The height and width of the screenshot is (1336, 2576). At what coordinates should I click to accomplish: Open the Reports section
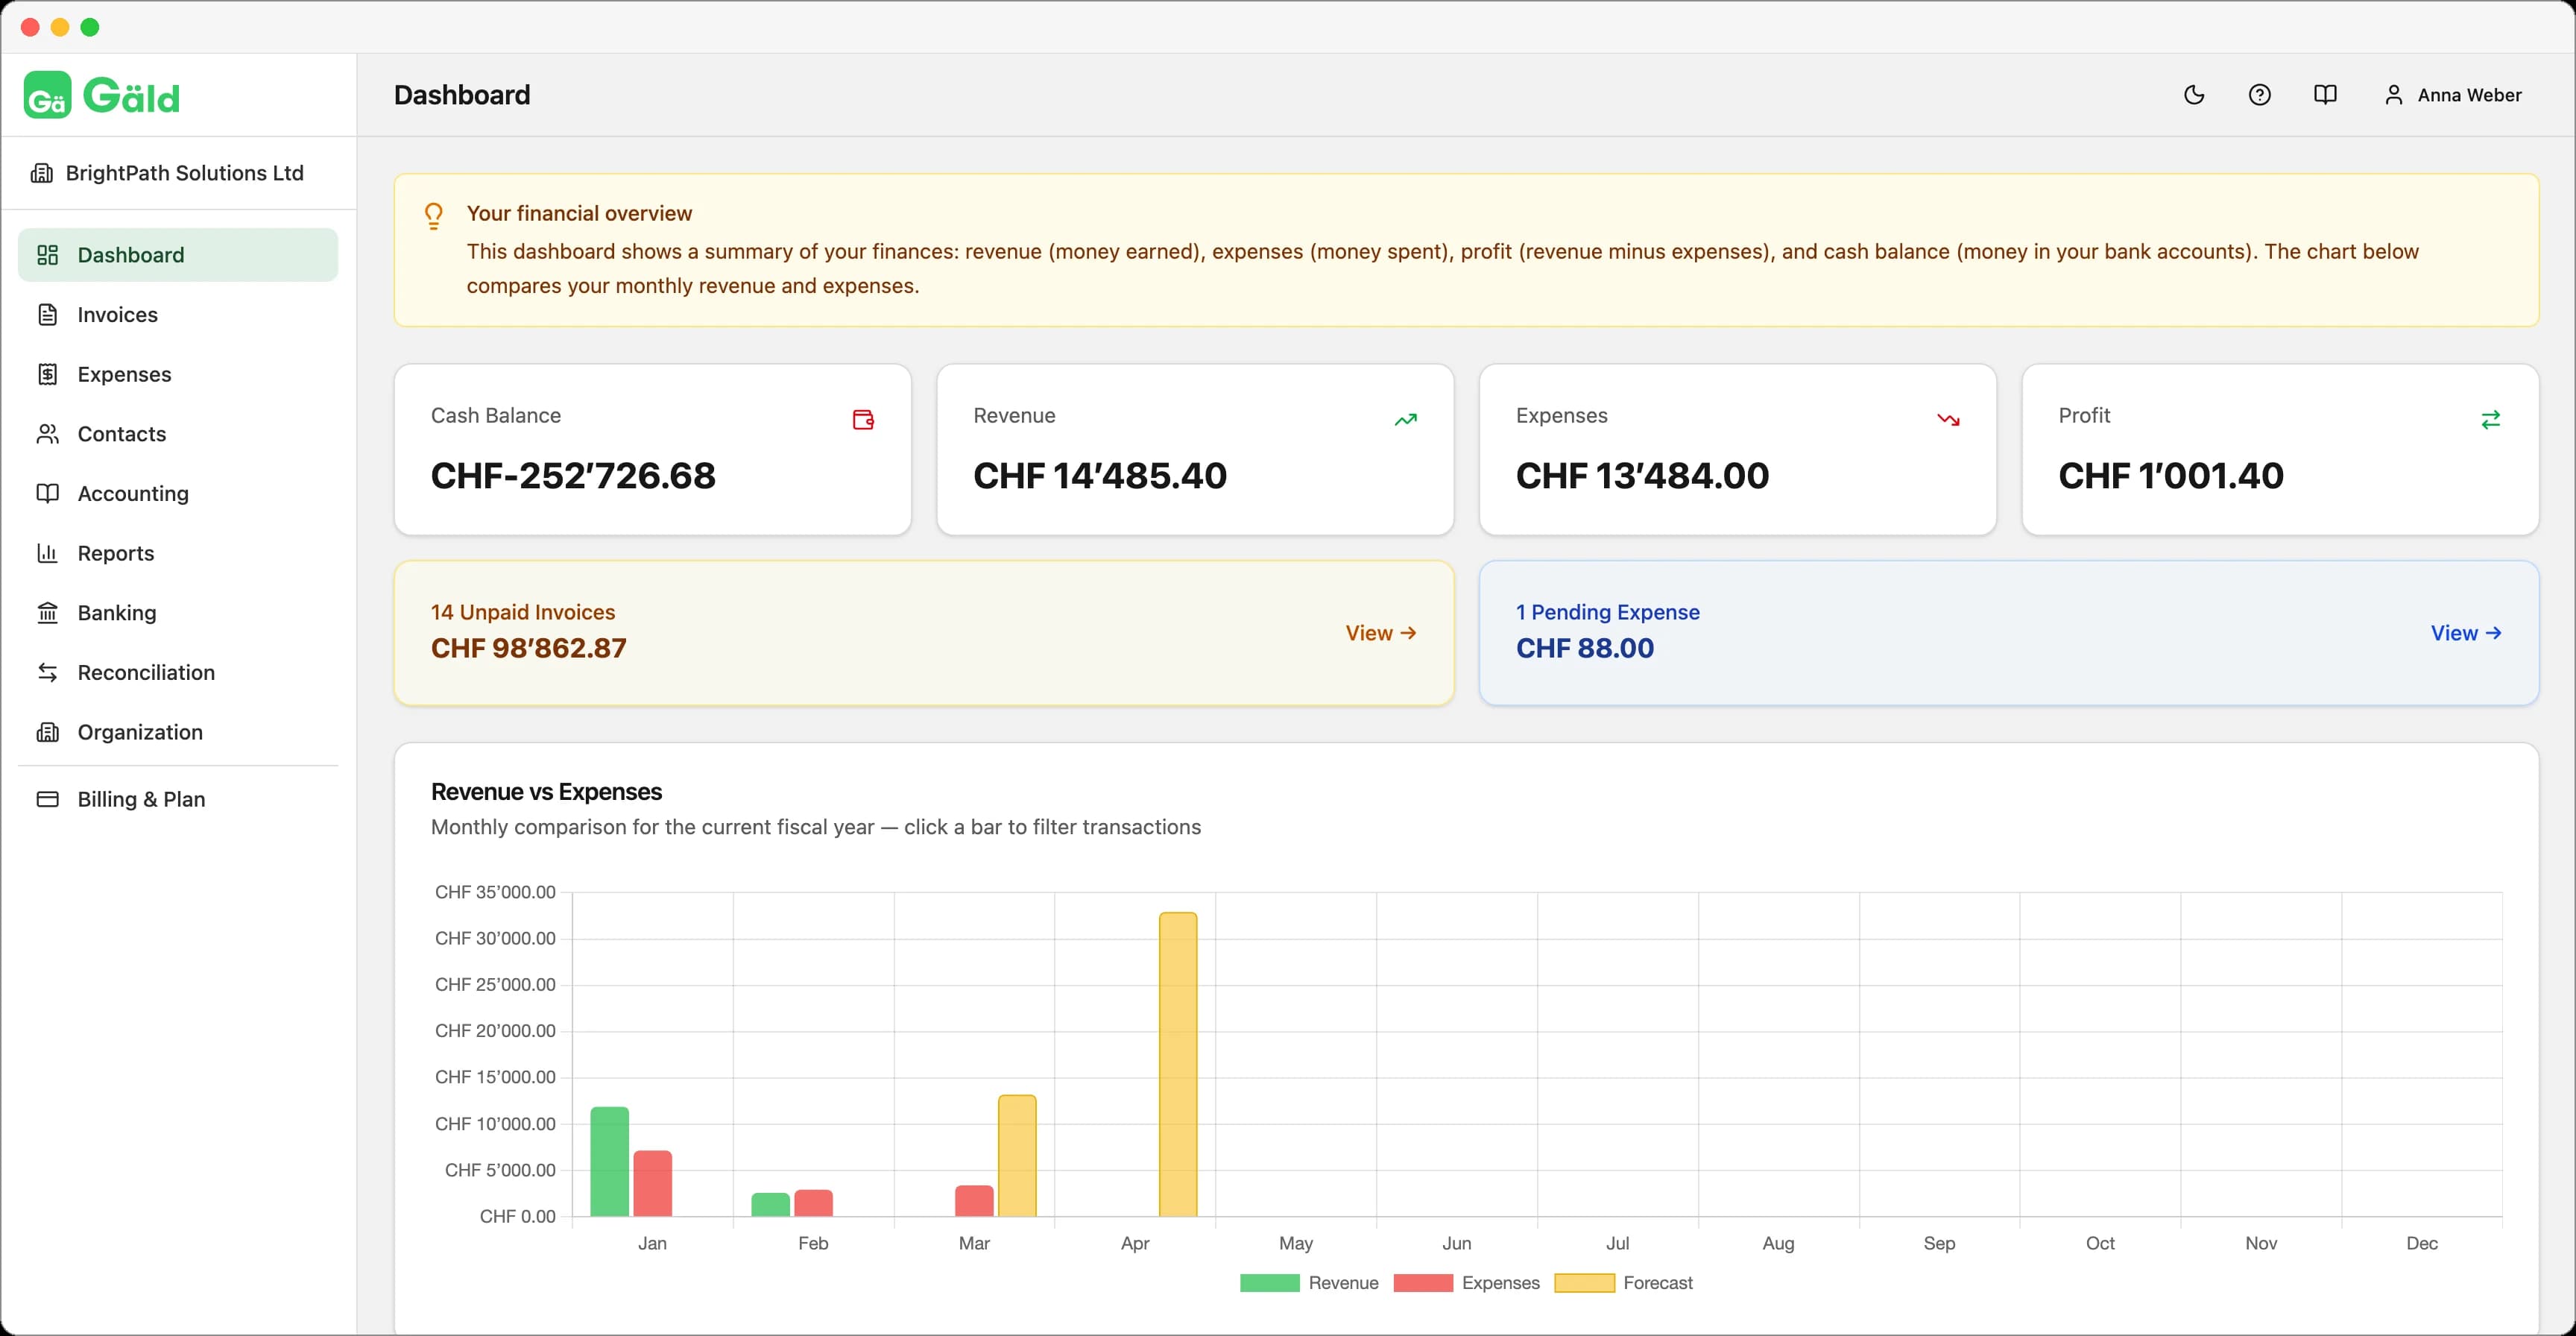(116, 553)
